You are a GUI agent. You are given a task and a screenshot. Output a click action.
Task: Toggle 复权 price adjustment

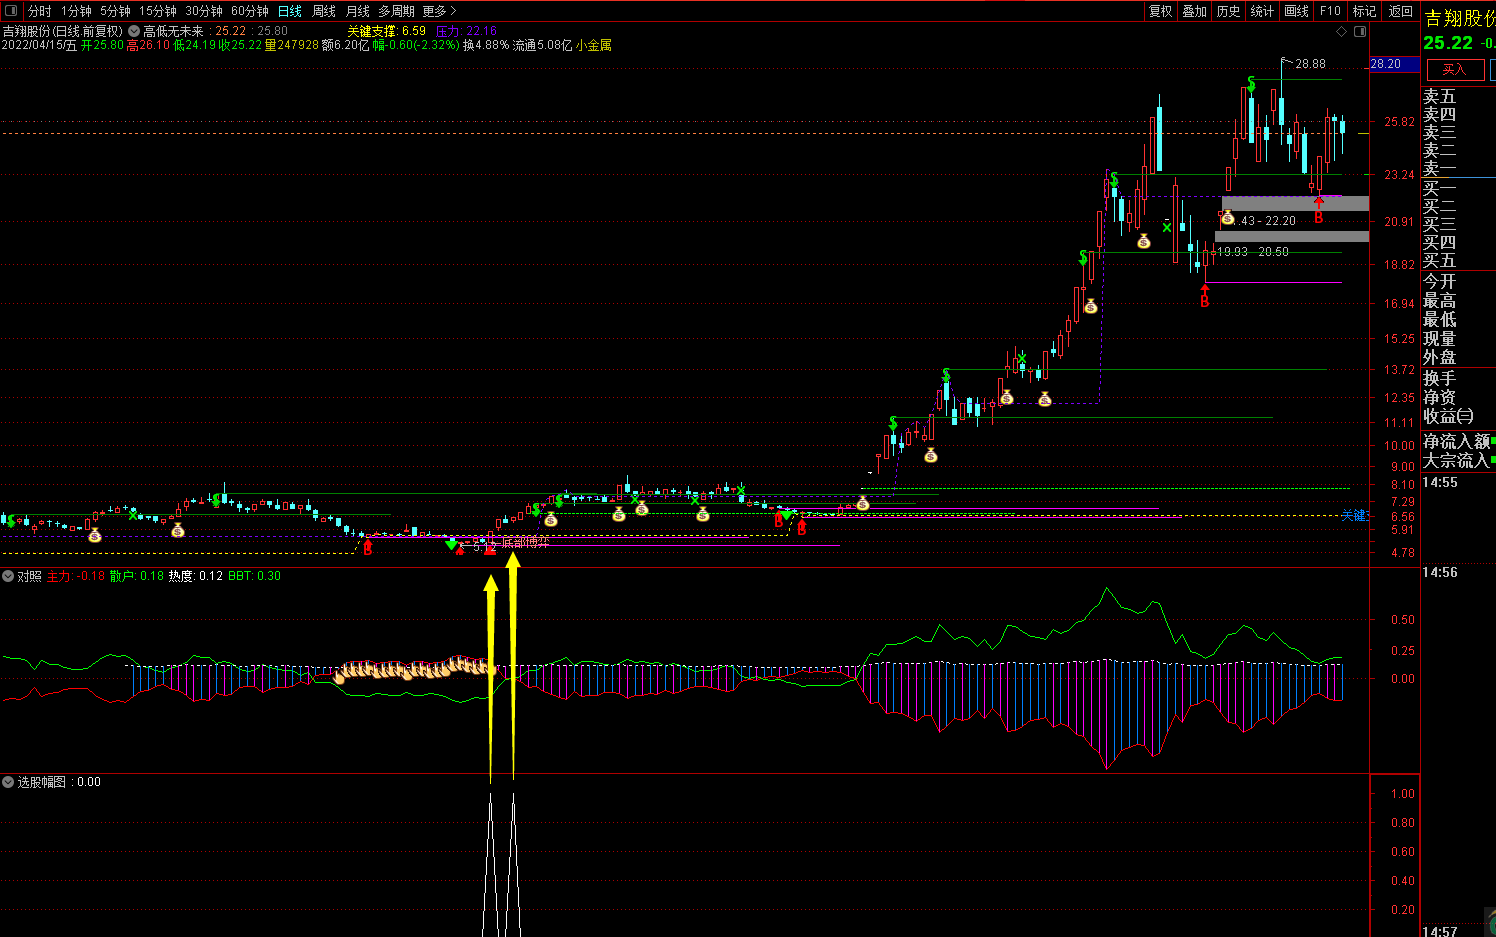(1160, 11)
